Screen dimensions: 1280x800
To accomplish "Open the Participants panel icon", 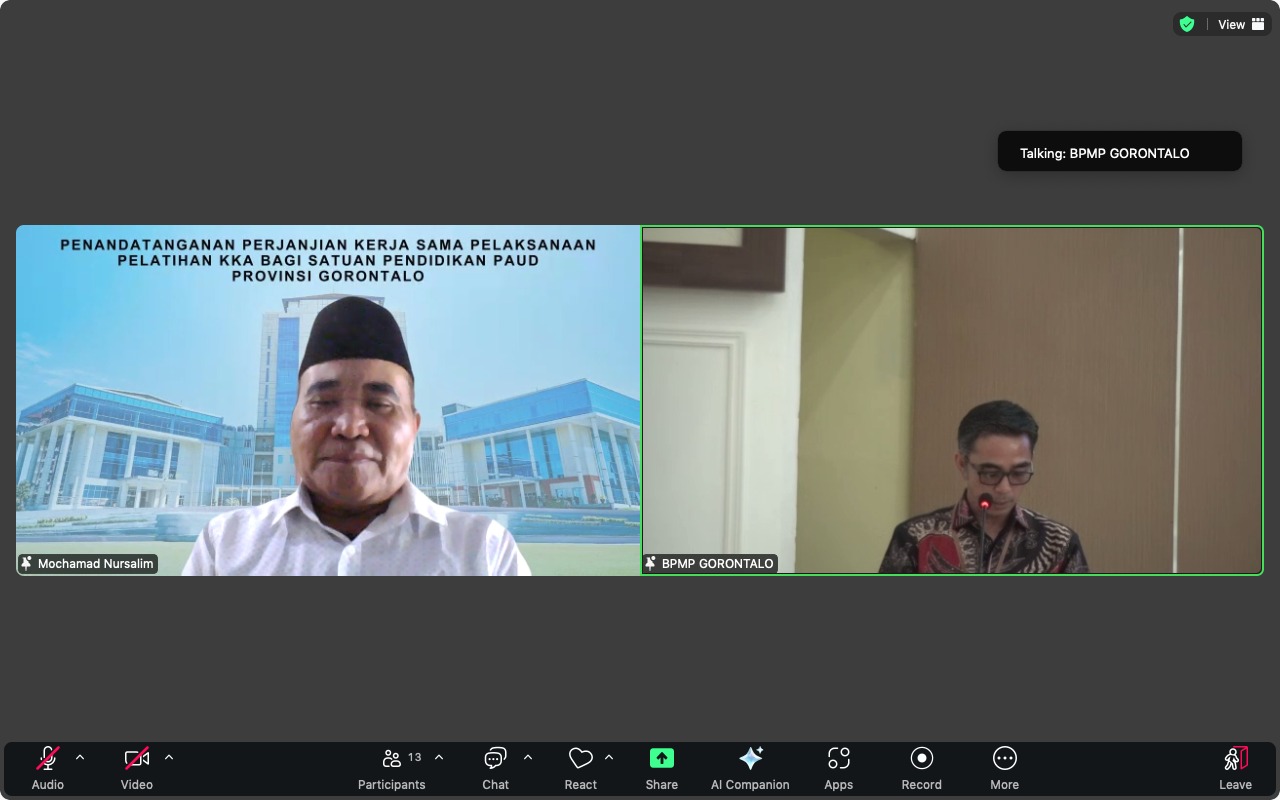I will (x=392, y=758).
